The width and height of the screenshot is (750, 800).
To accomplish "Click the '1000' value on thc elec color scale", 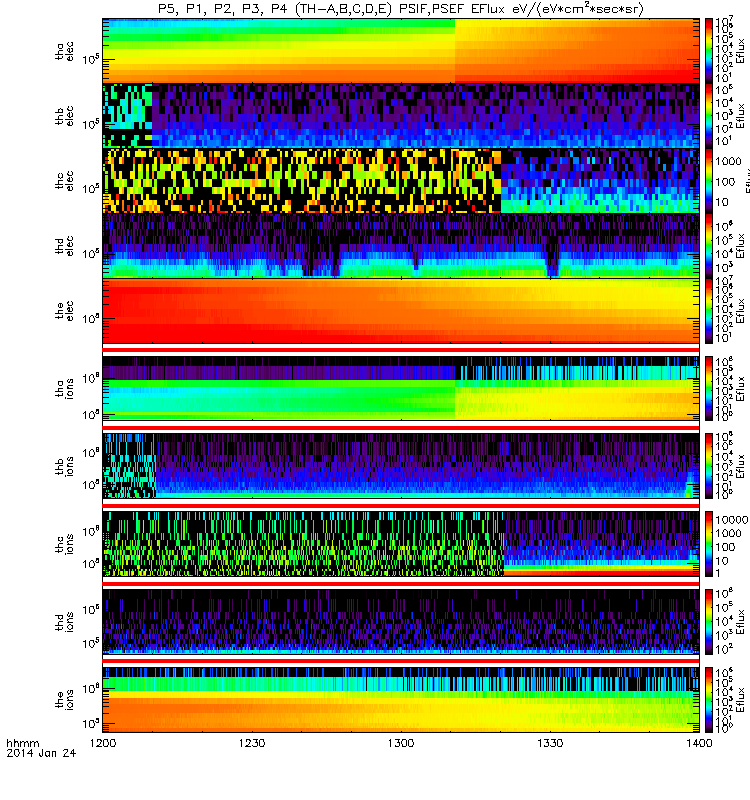I will [x=728, y=161].
